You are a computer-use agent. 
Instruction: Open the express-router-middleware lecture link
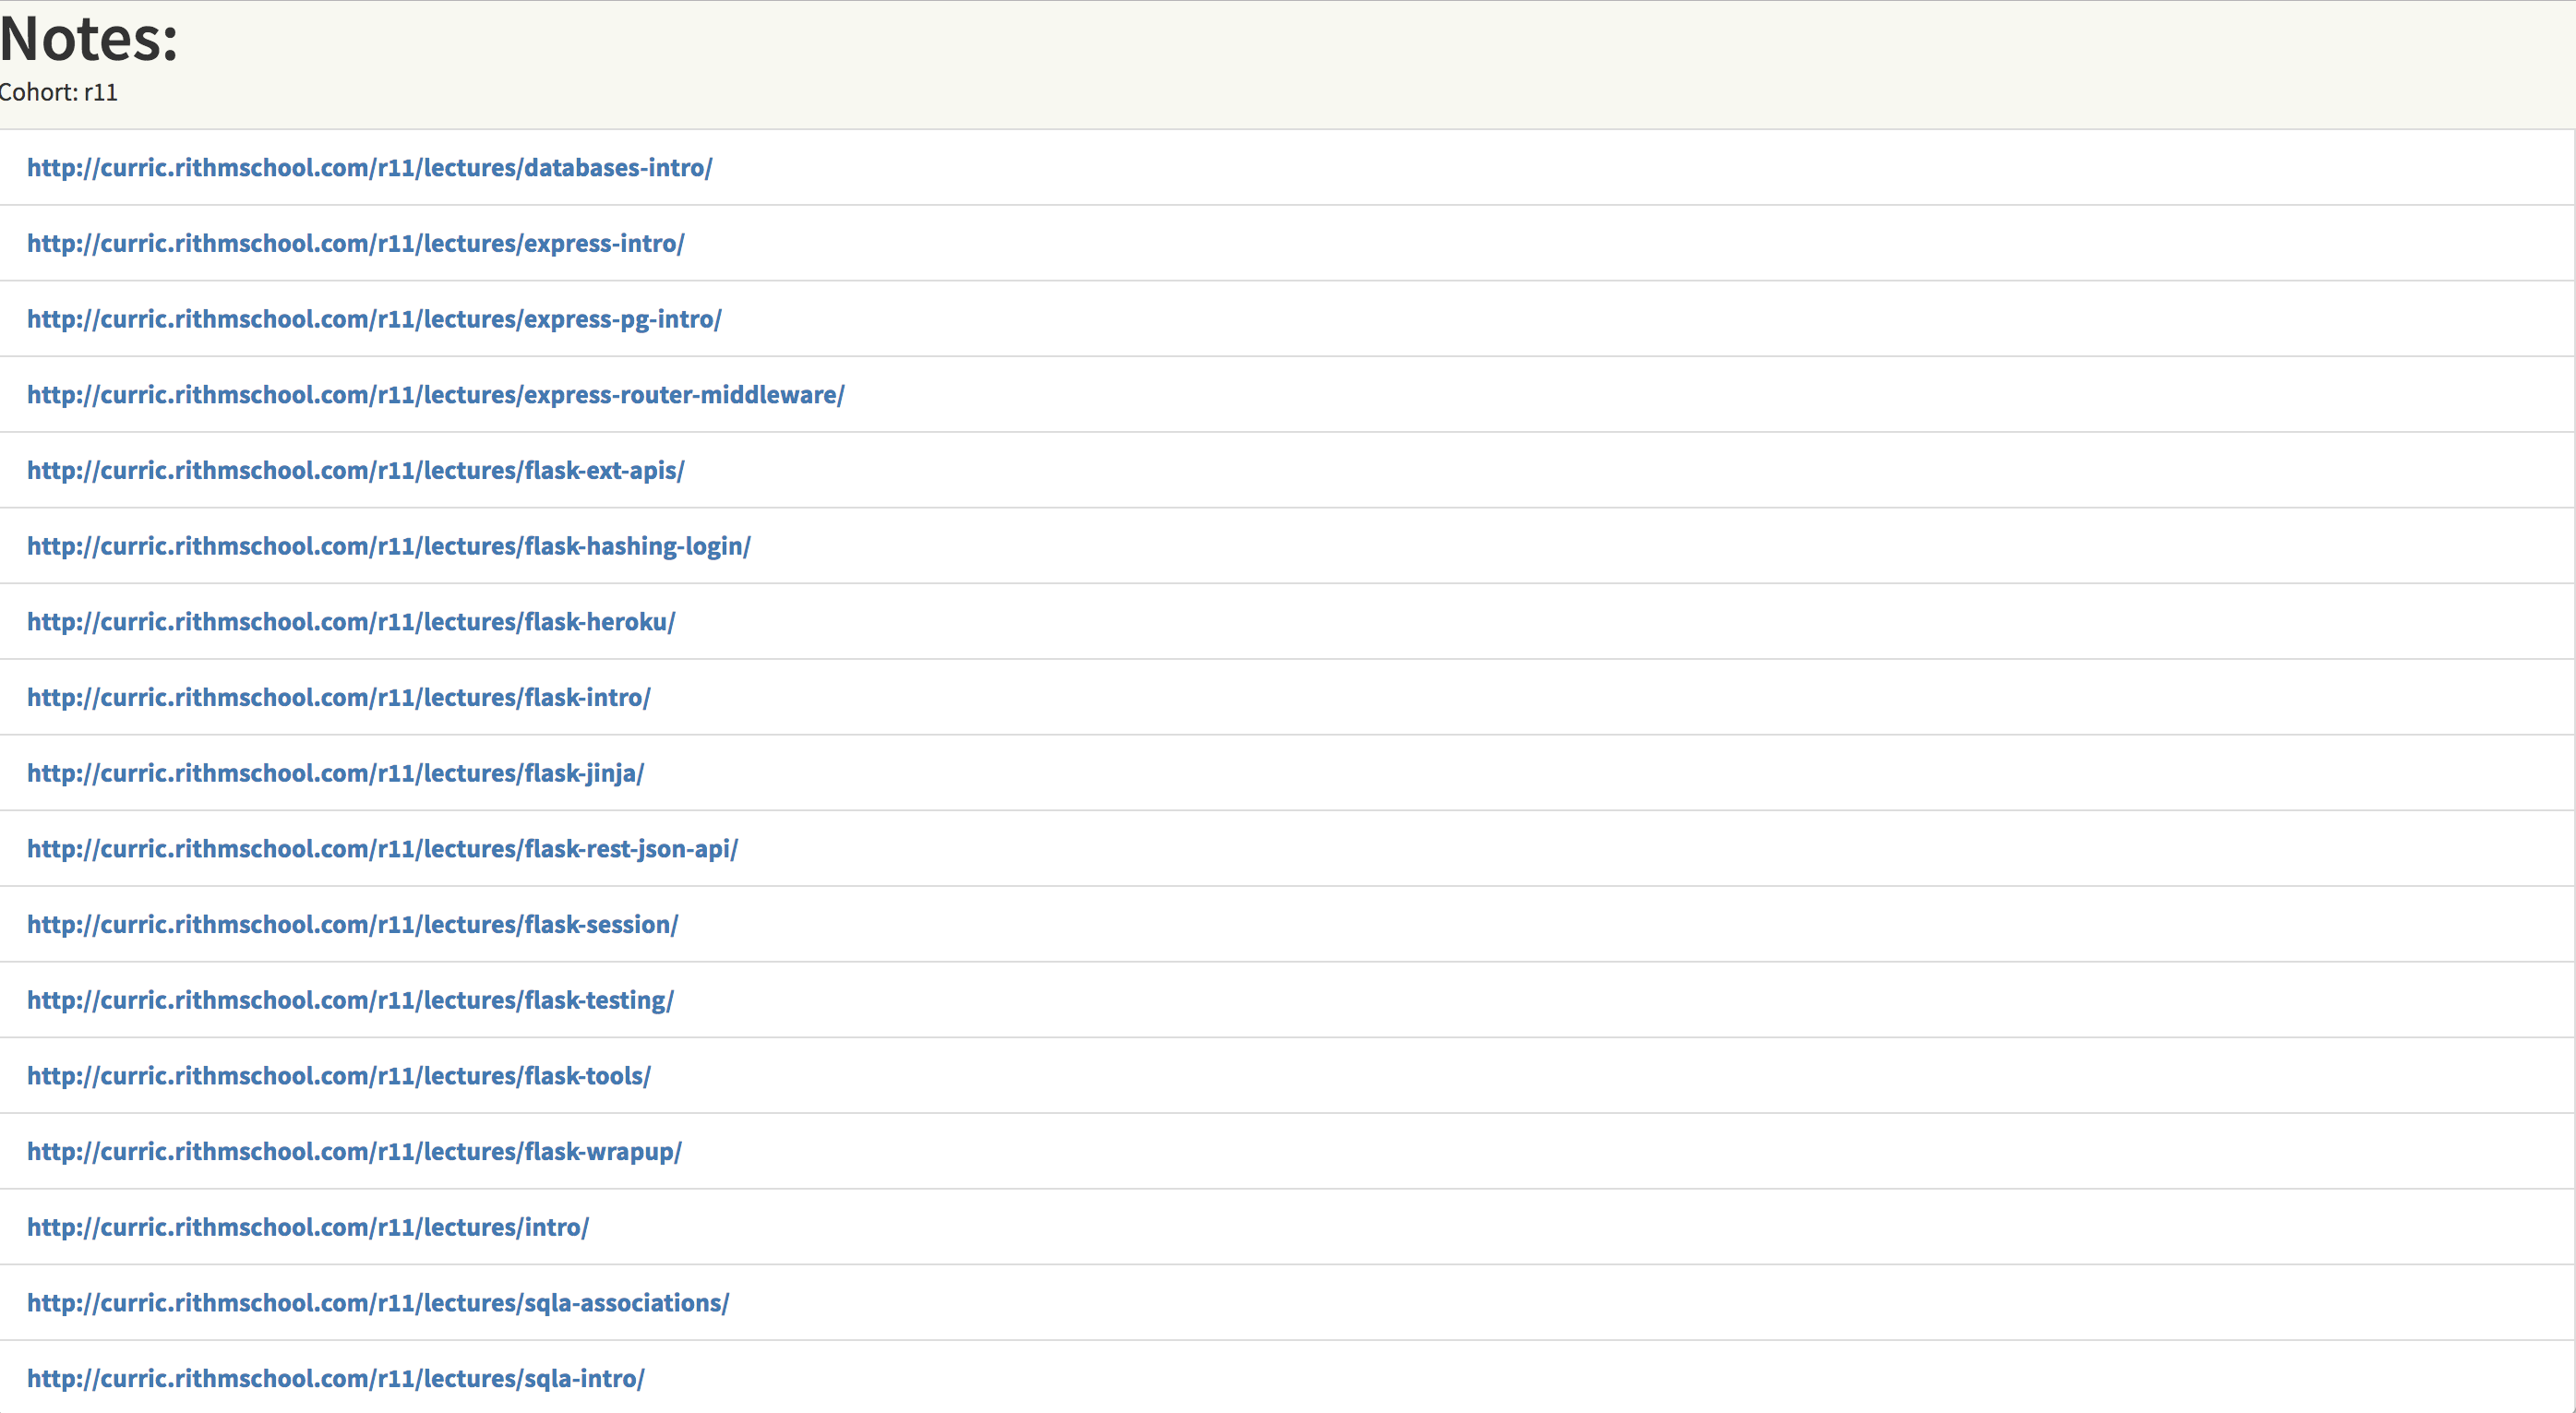(x=435, y=395)
